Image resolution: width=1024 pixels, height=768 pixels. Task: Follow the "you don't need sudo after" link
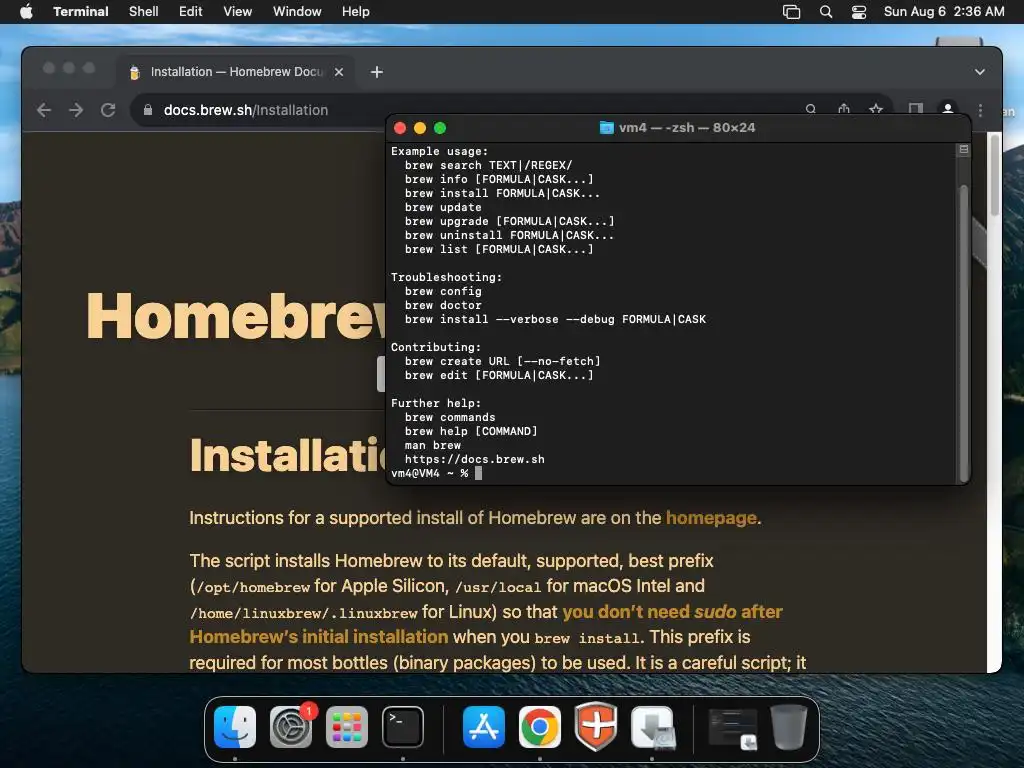pyautogui.click(x=672, y=612)
